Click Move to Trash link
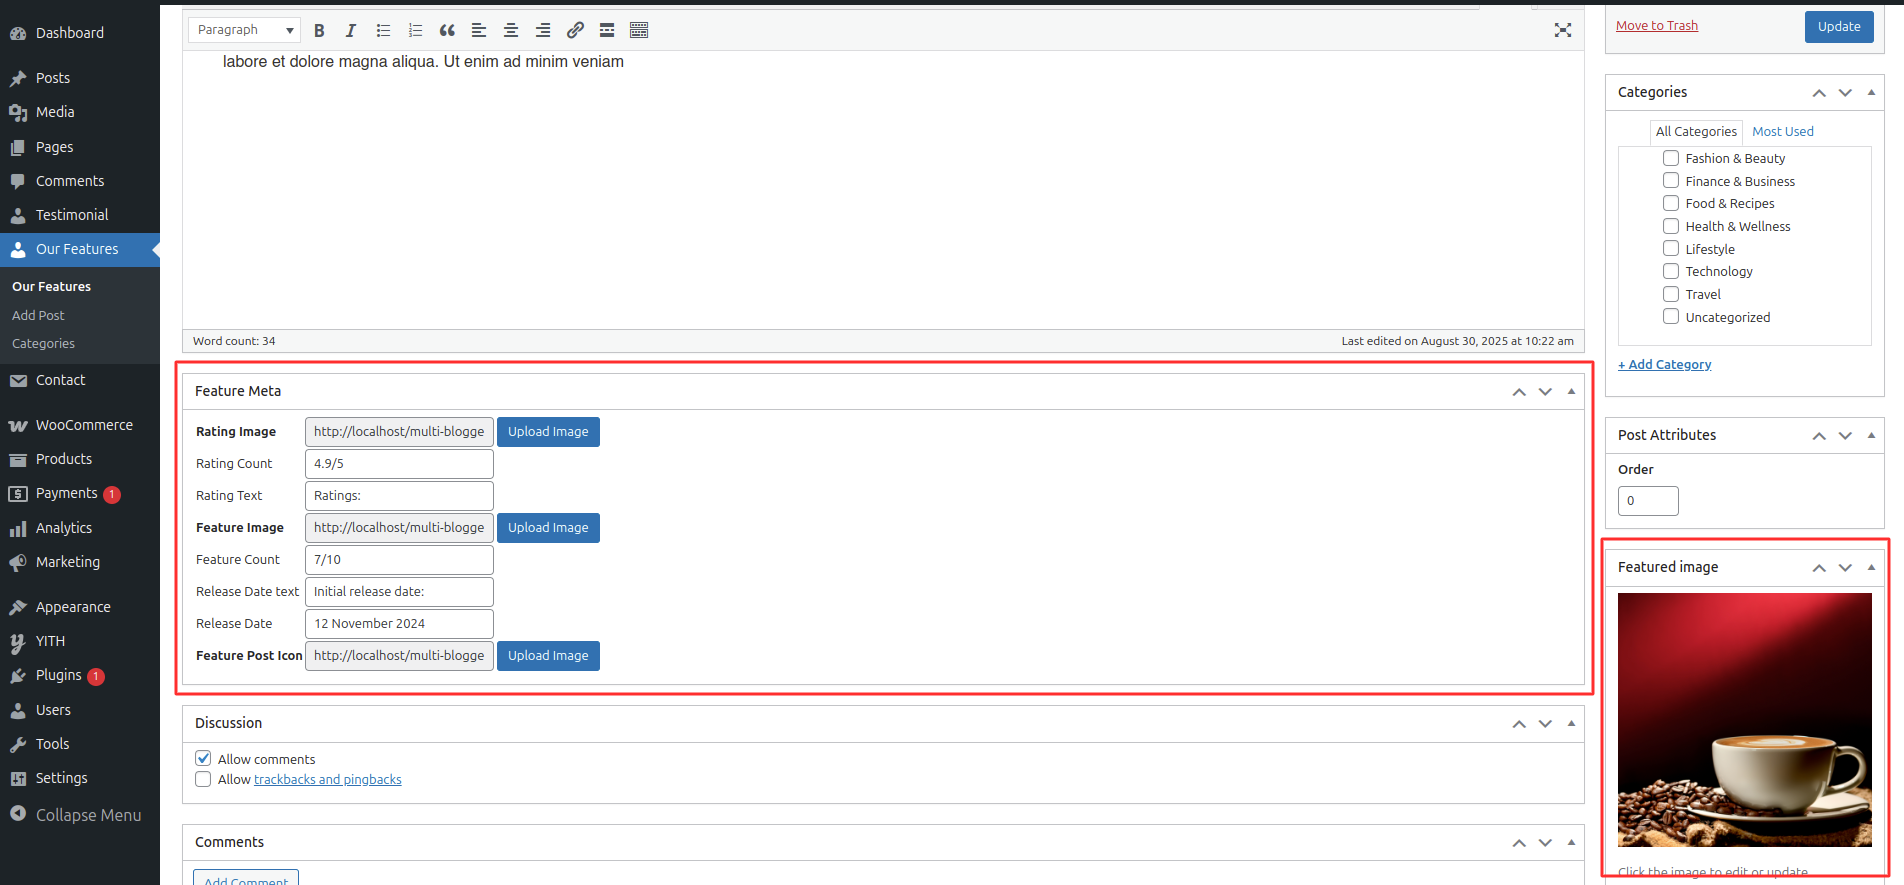The image size is (1904, 885). (1657, 26)
